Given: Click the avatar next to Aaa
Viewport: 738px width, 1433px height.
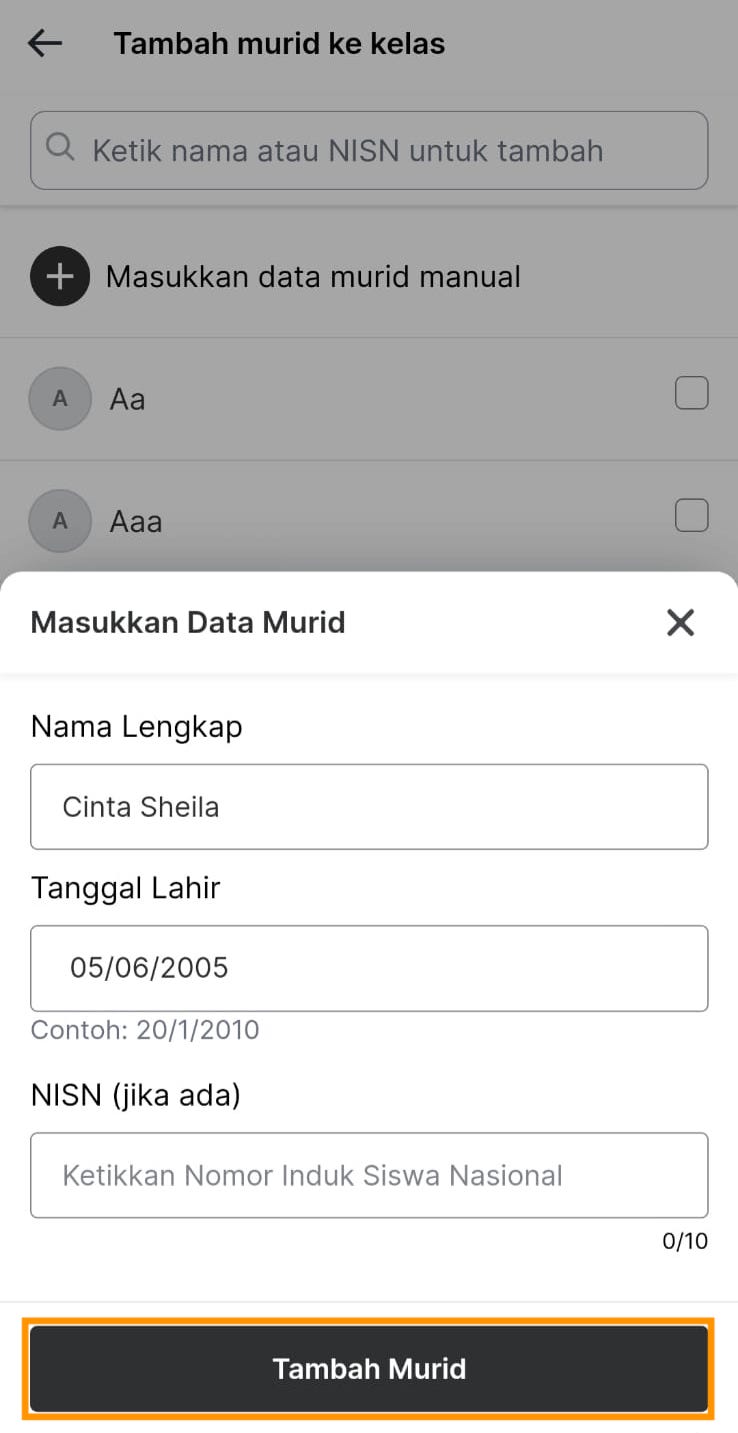Looking at the screenshot, I should [60, 521].
